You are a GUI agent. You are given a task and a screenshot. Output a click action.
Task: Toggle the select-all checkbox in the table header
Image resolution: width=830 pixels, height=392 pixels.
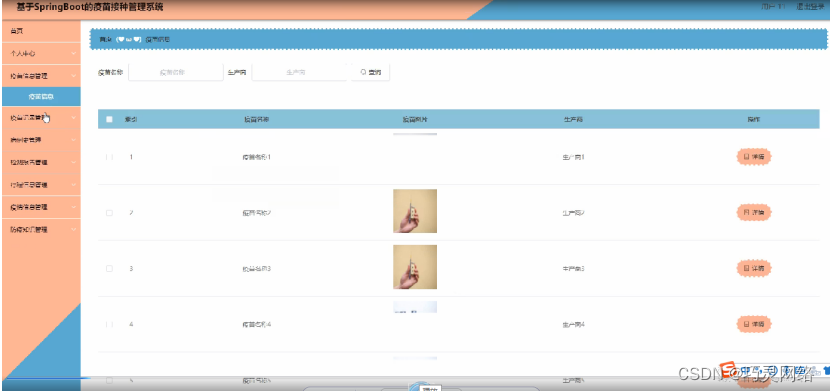coord(110,119)
